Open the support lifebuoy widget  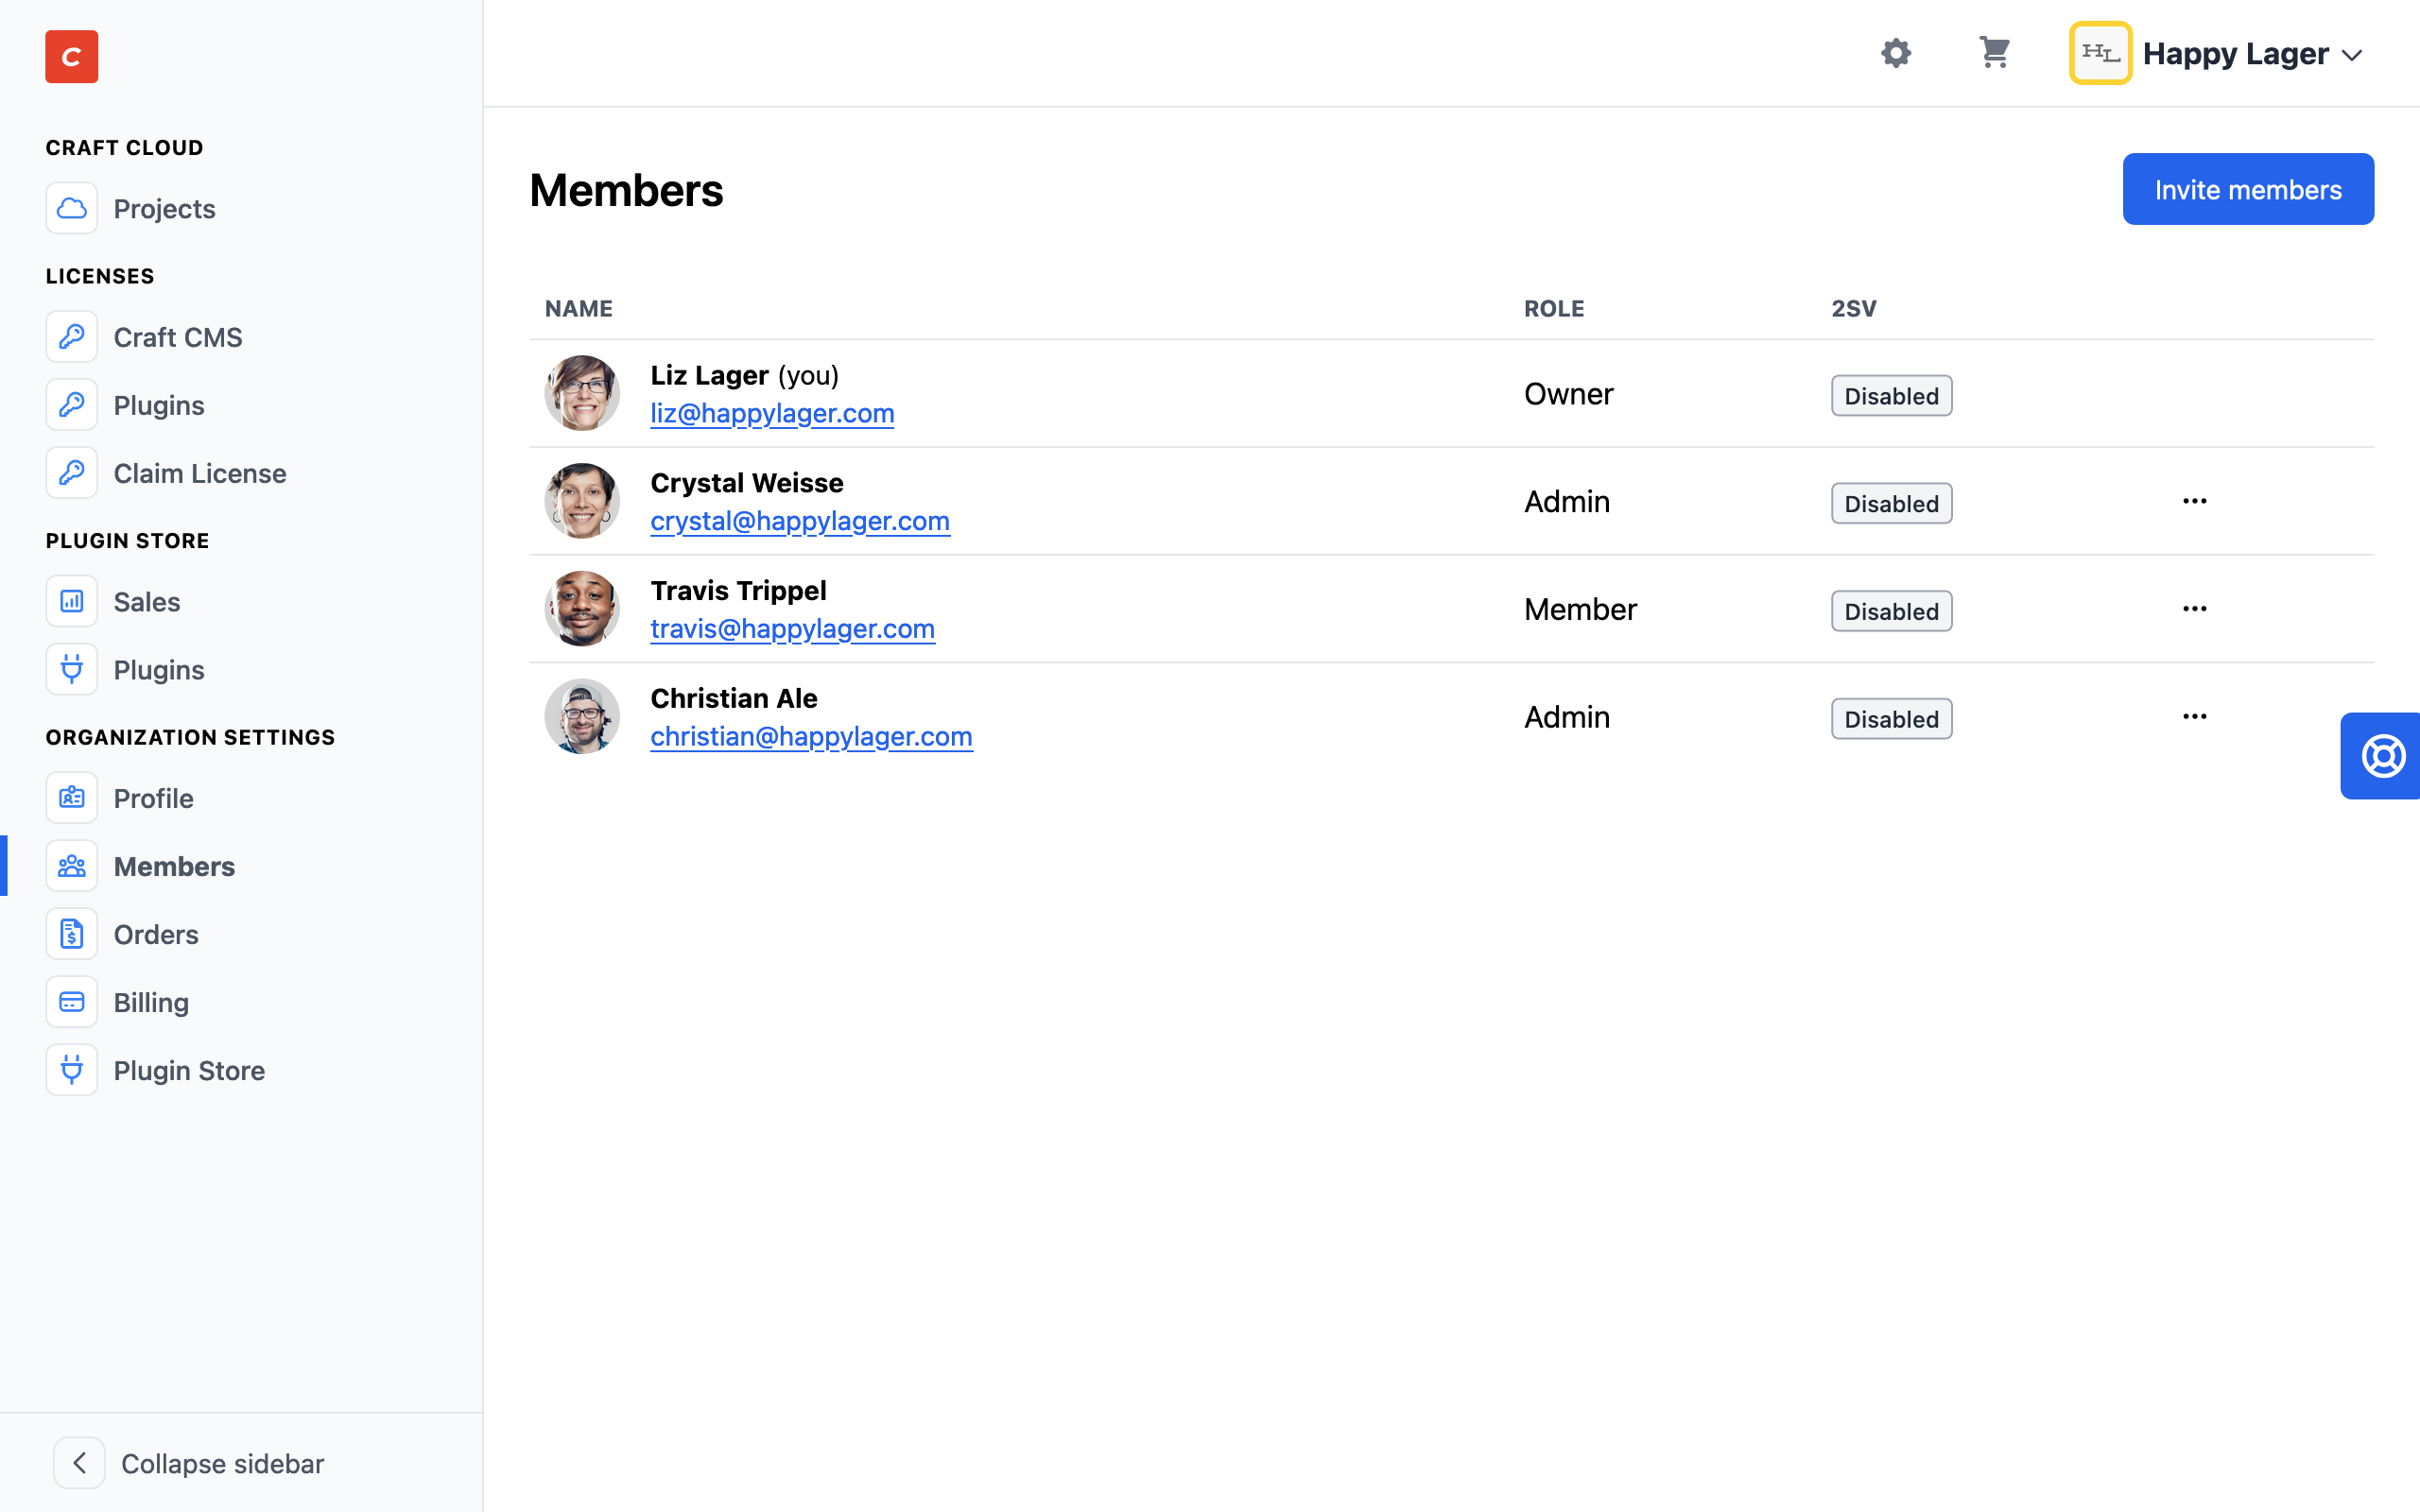click(2381, 756)
